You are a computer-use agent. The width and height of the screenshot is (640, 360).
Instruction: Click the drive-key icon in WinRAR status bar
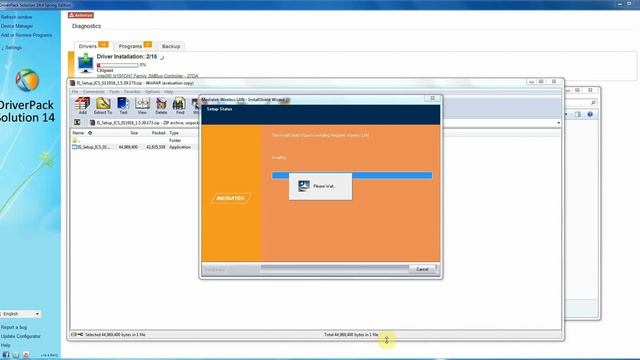[x=77, y=335]
